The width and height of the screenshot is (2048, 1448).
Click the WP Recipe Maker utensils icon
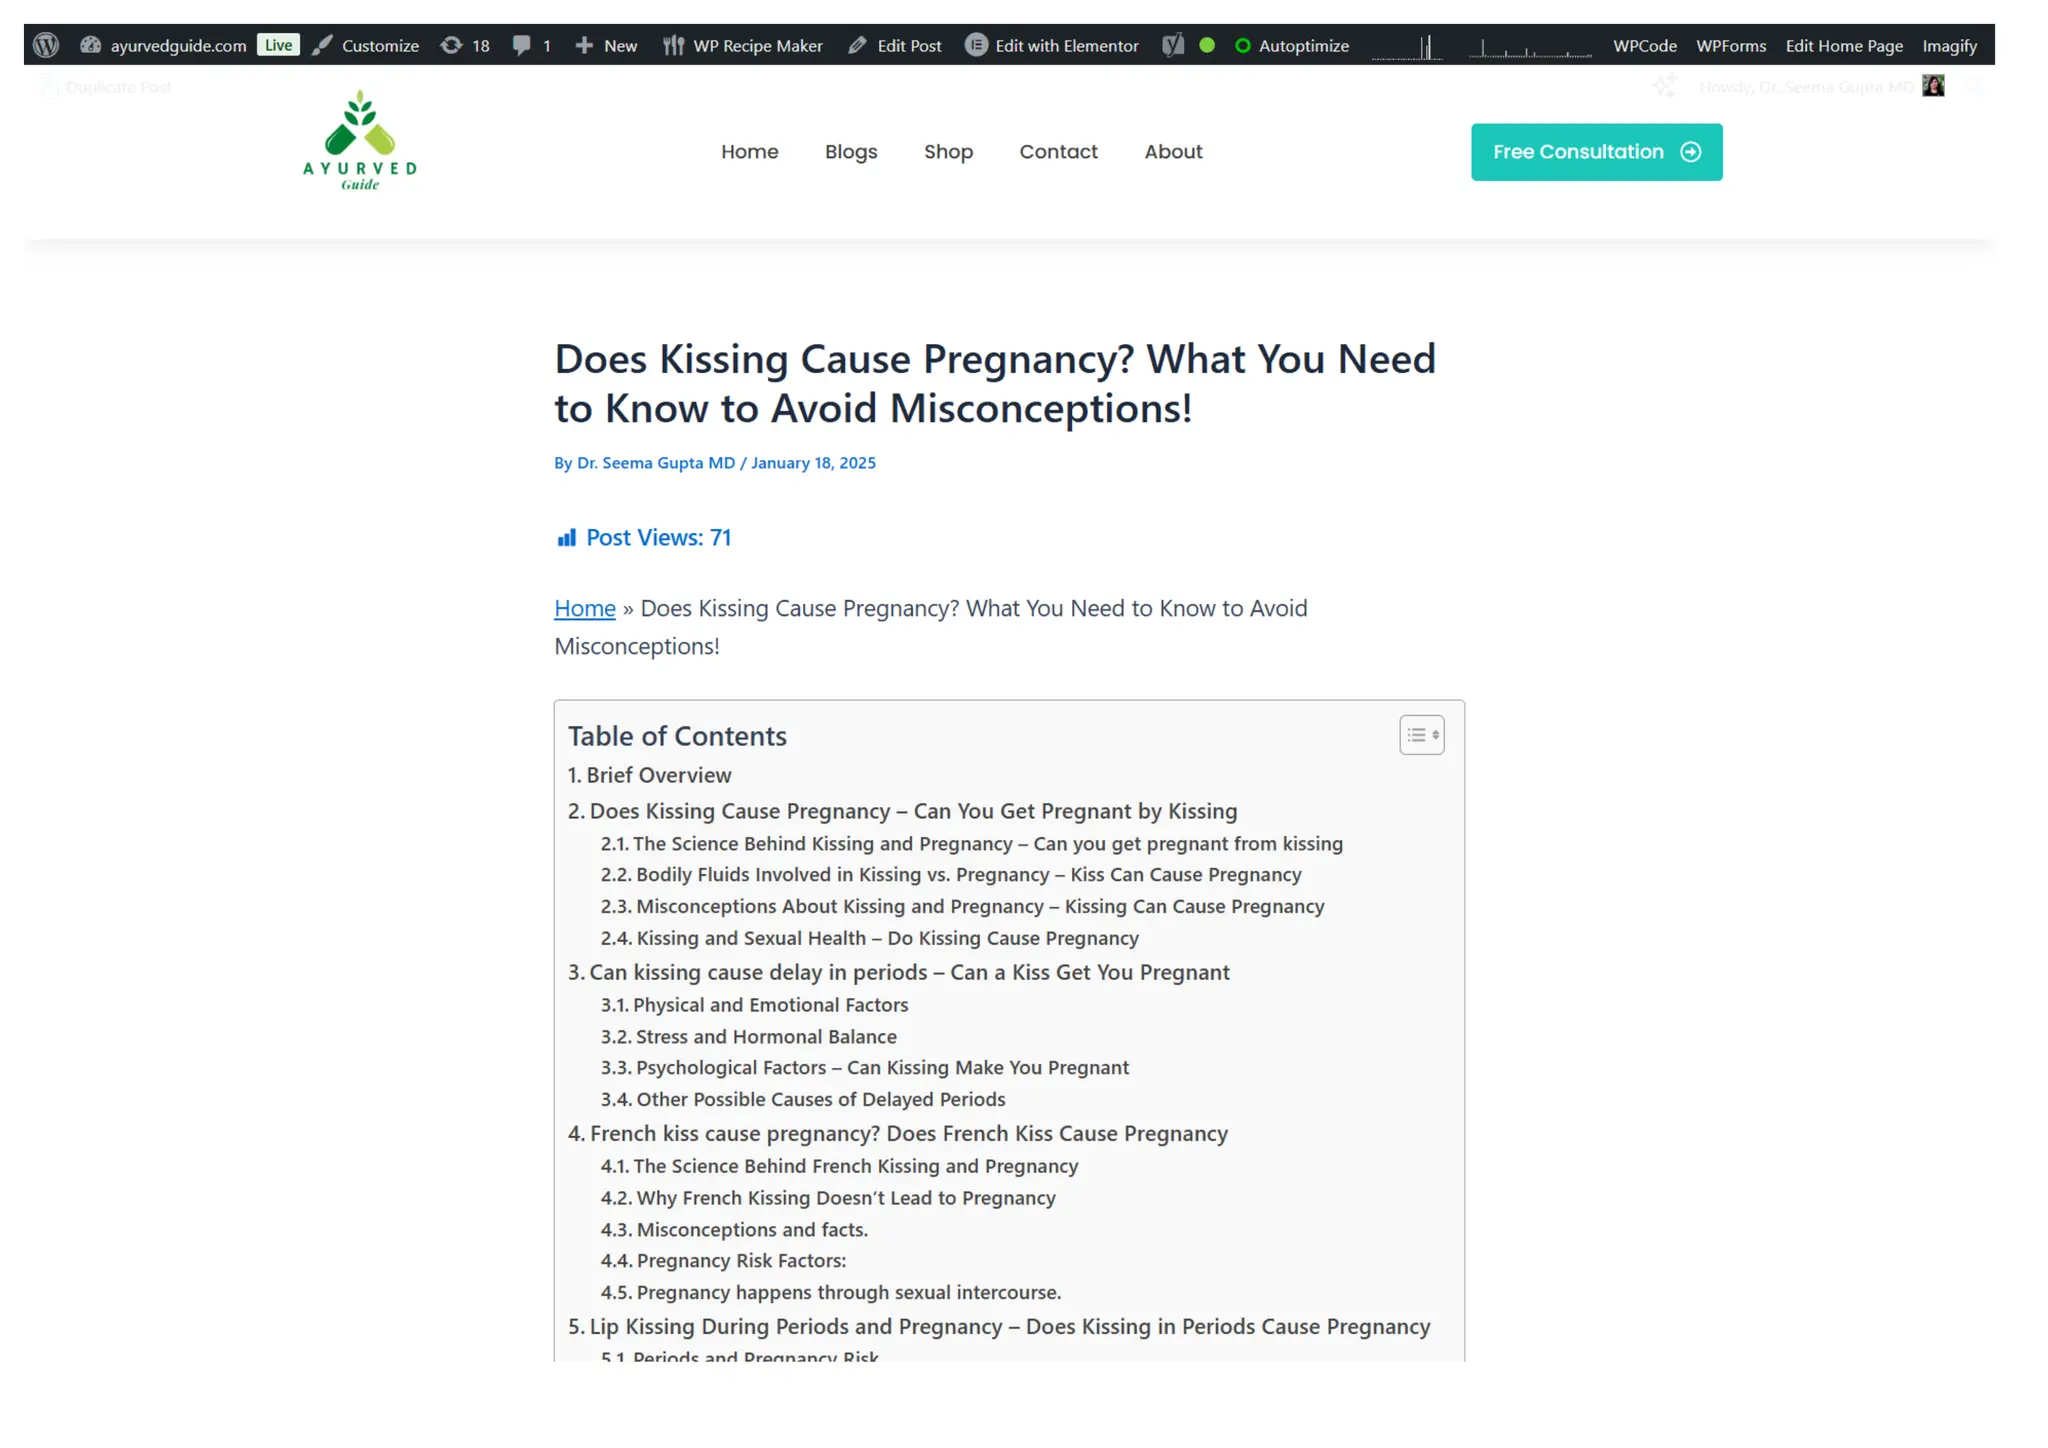point(674,45)
